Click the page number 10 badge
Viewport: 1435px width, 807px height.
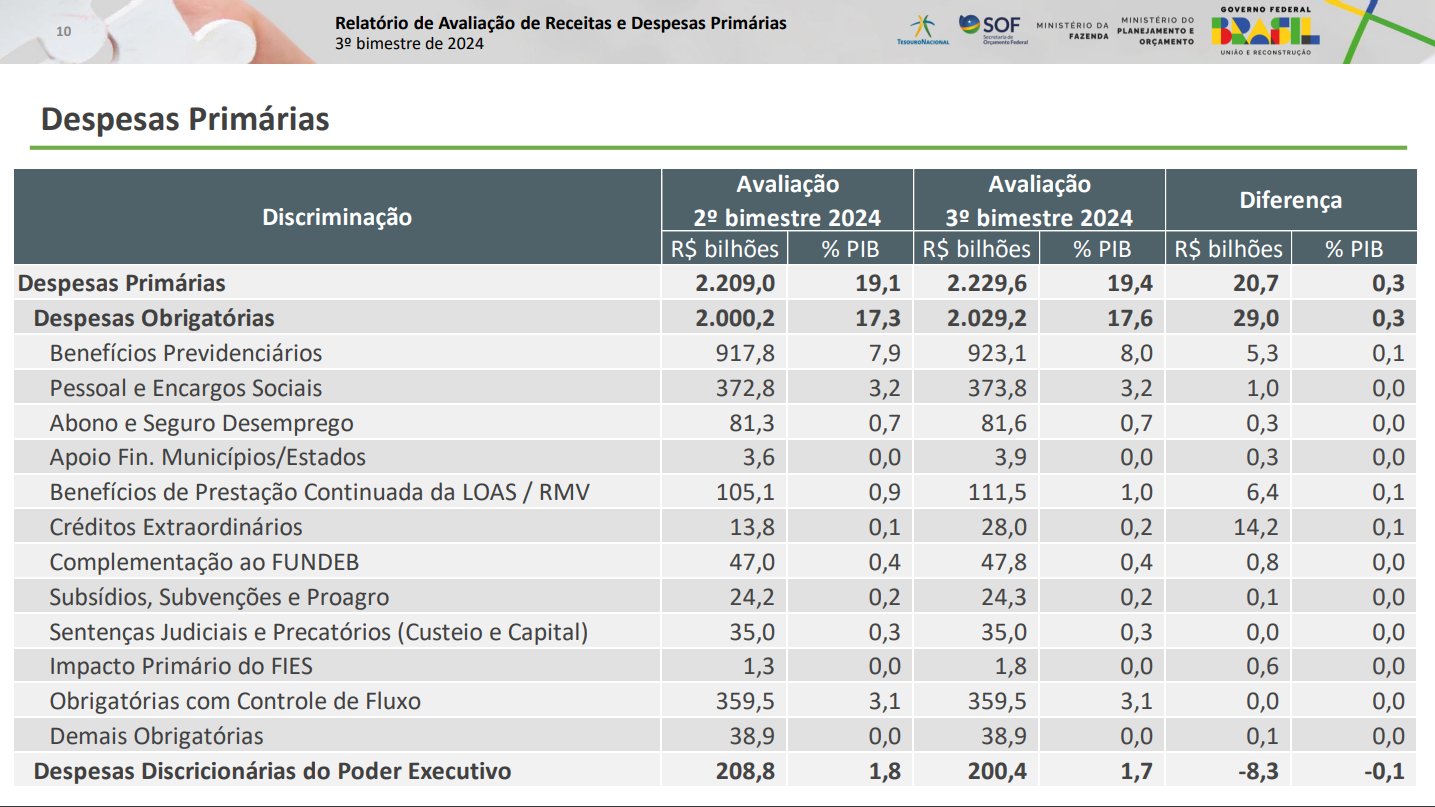tap(64, 31)
